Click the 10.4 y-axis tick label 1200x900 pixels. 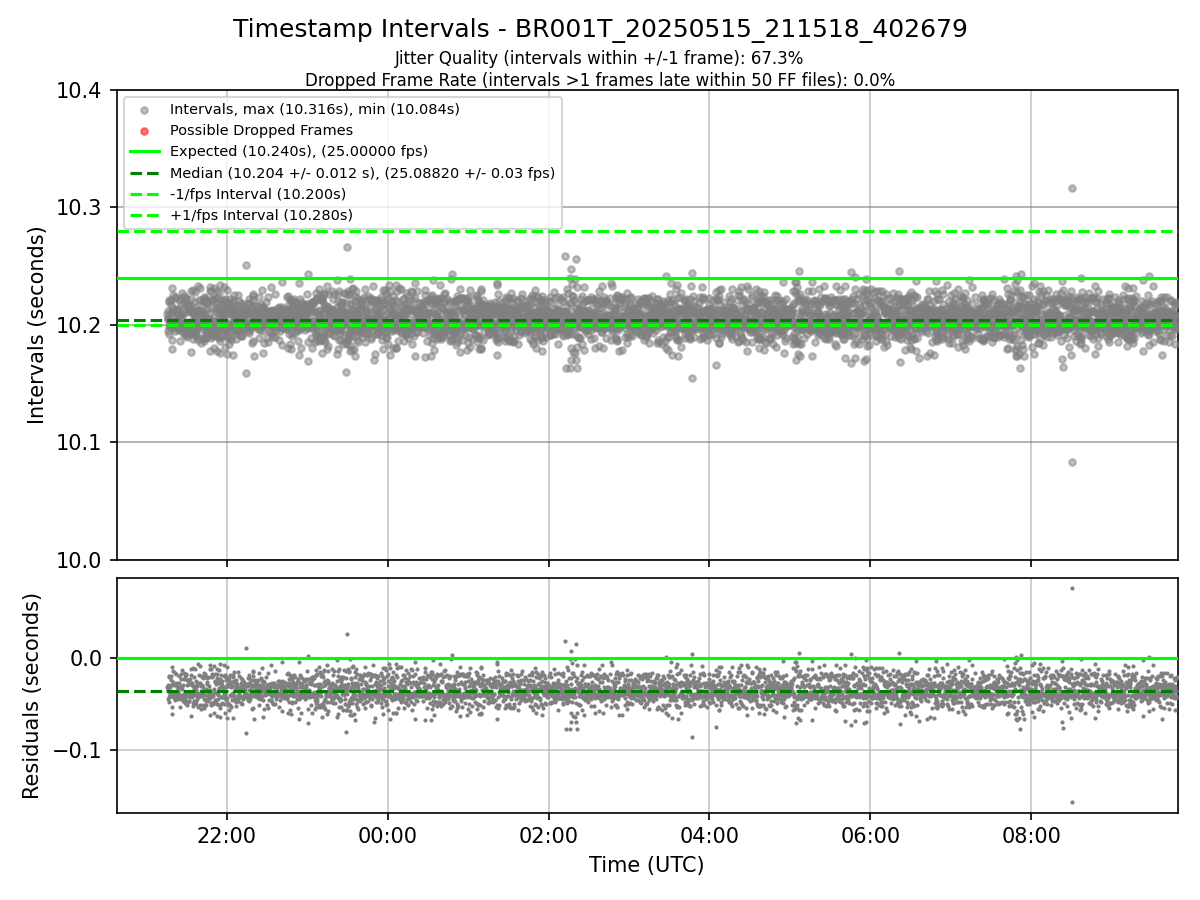pyautogui.click(x=79, y=91)
